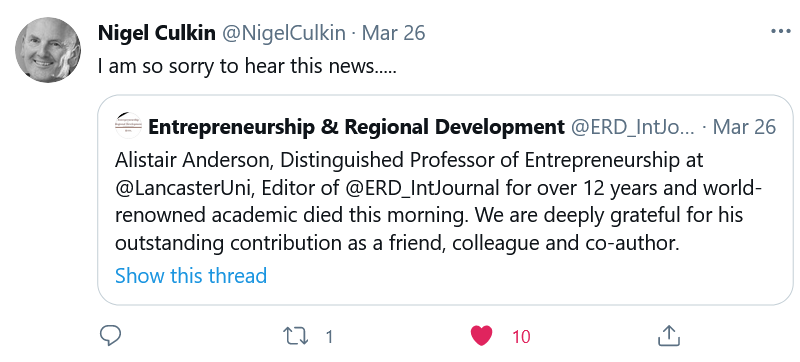Screen dimensions: 800x362
Task: Click the Nigel Culkin display name
Action: pyautogui.click(x=156, y=33)
